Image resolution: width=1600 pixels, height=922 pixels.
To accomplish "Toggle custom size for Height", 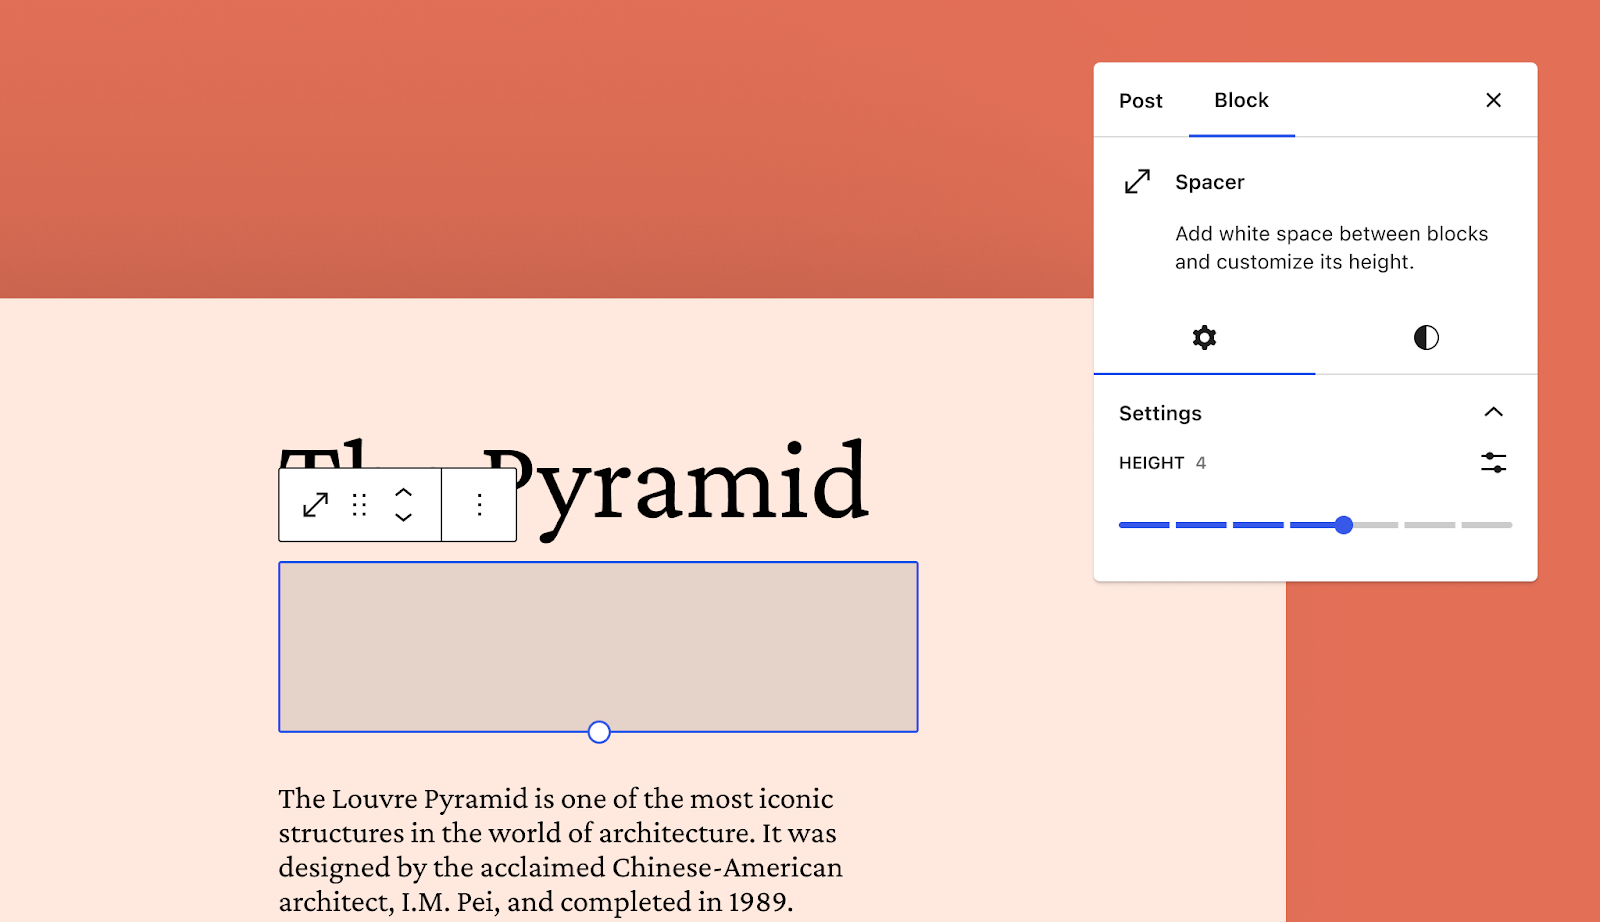I will click(1493, 463).
